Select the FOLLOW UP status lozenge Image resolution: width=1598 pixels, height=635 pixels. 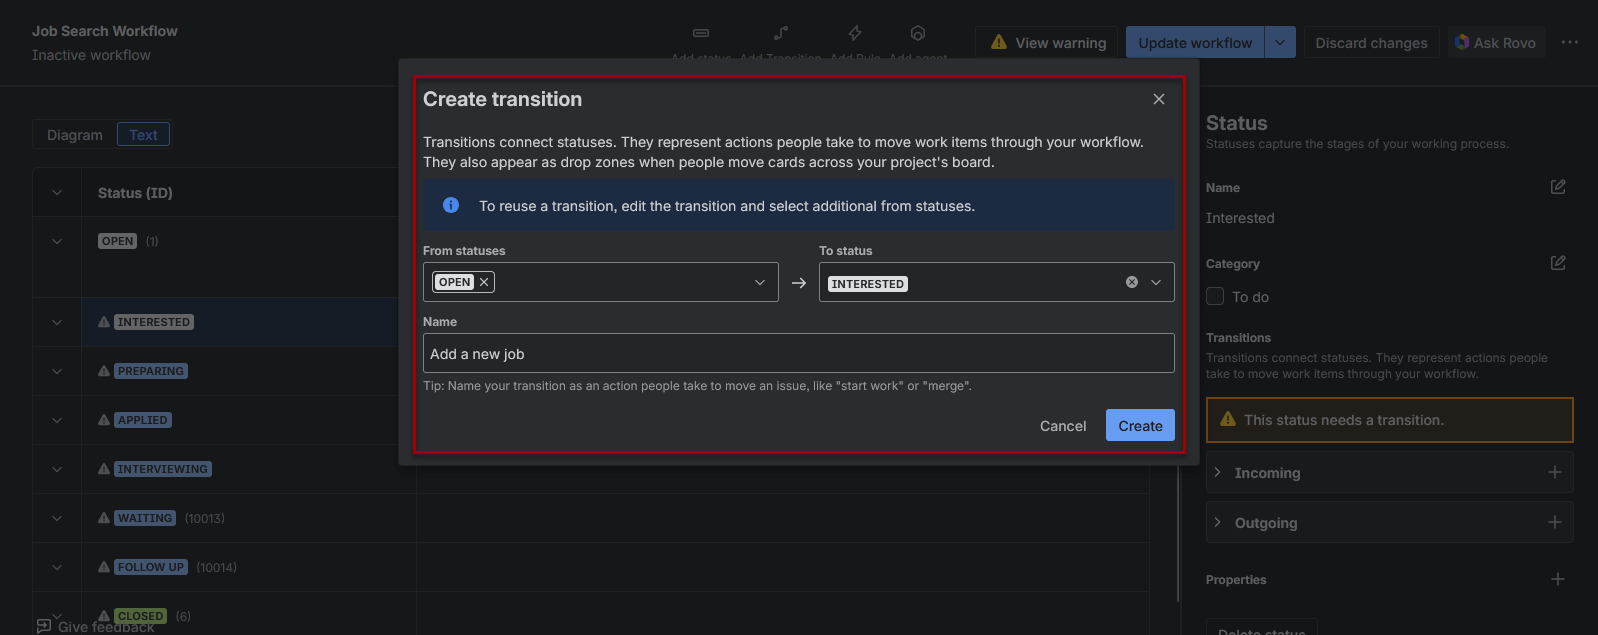(x=151, y=567)
